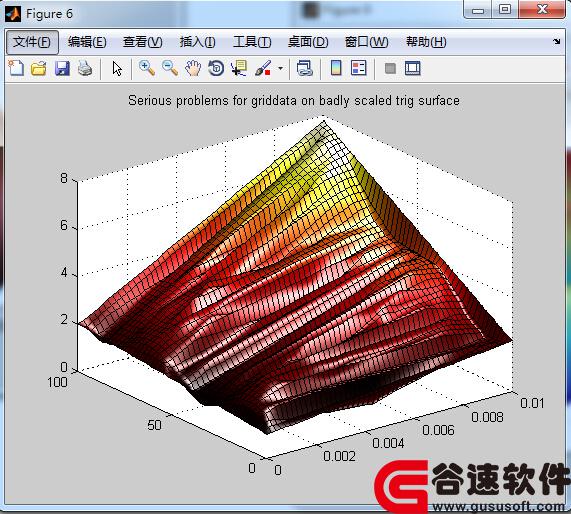
Task: Insert Colorbar from the toolbar
Action: coord(336,68)
